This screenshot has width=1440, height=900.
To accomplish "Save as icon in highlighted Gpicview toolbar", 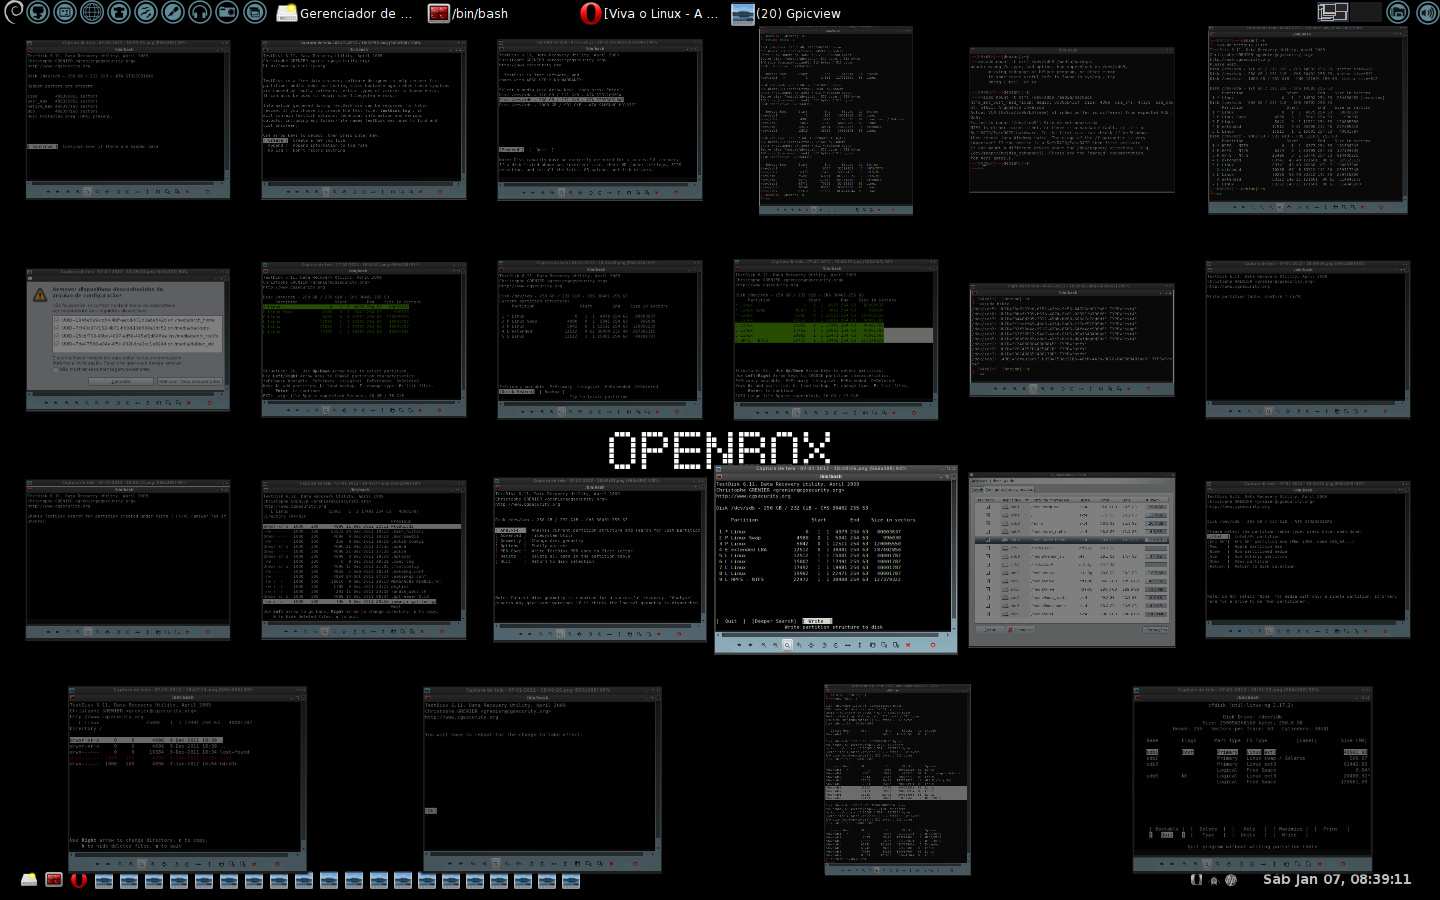I will (896, 645).
